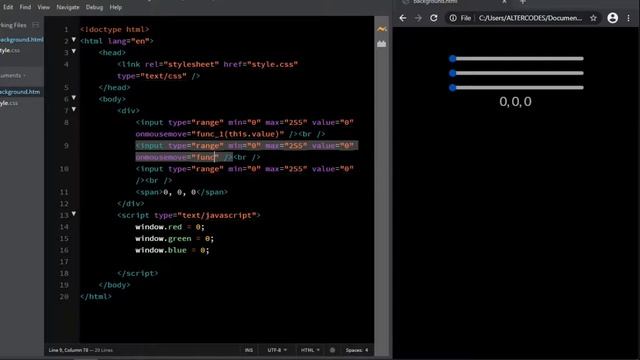The height and width of the screenshot is (360, 640).
Task: Open Chrome's three-dot menu
Action: 629,18
